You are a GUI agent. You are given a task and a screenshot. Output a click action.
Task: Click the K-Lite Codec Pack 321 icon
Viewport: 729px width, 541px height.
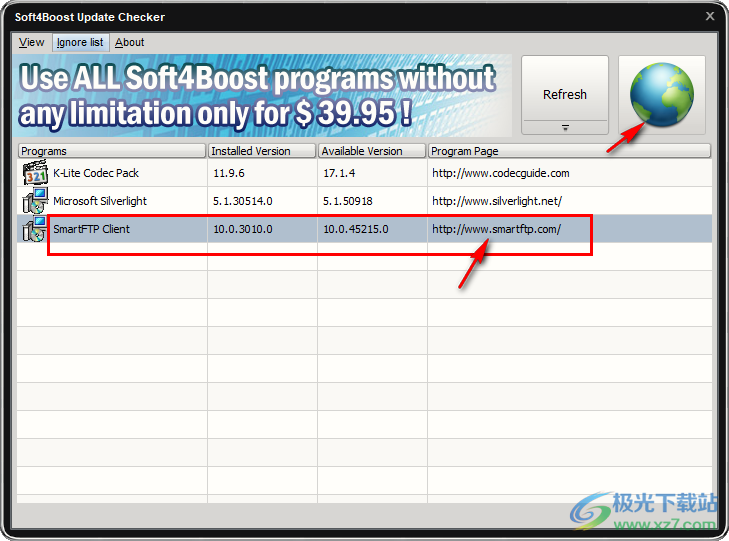[x=35, y=173]
